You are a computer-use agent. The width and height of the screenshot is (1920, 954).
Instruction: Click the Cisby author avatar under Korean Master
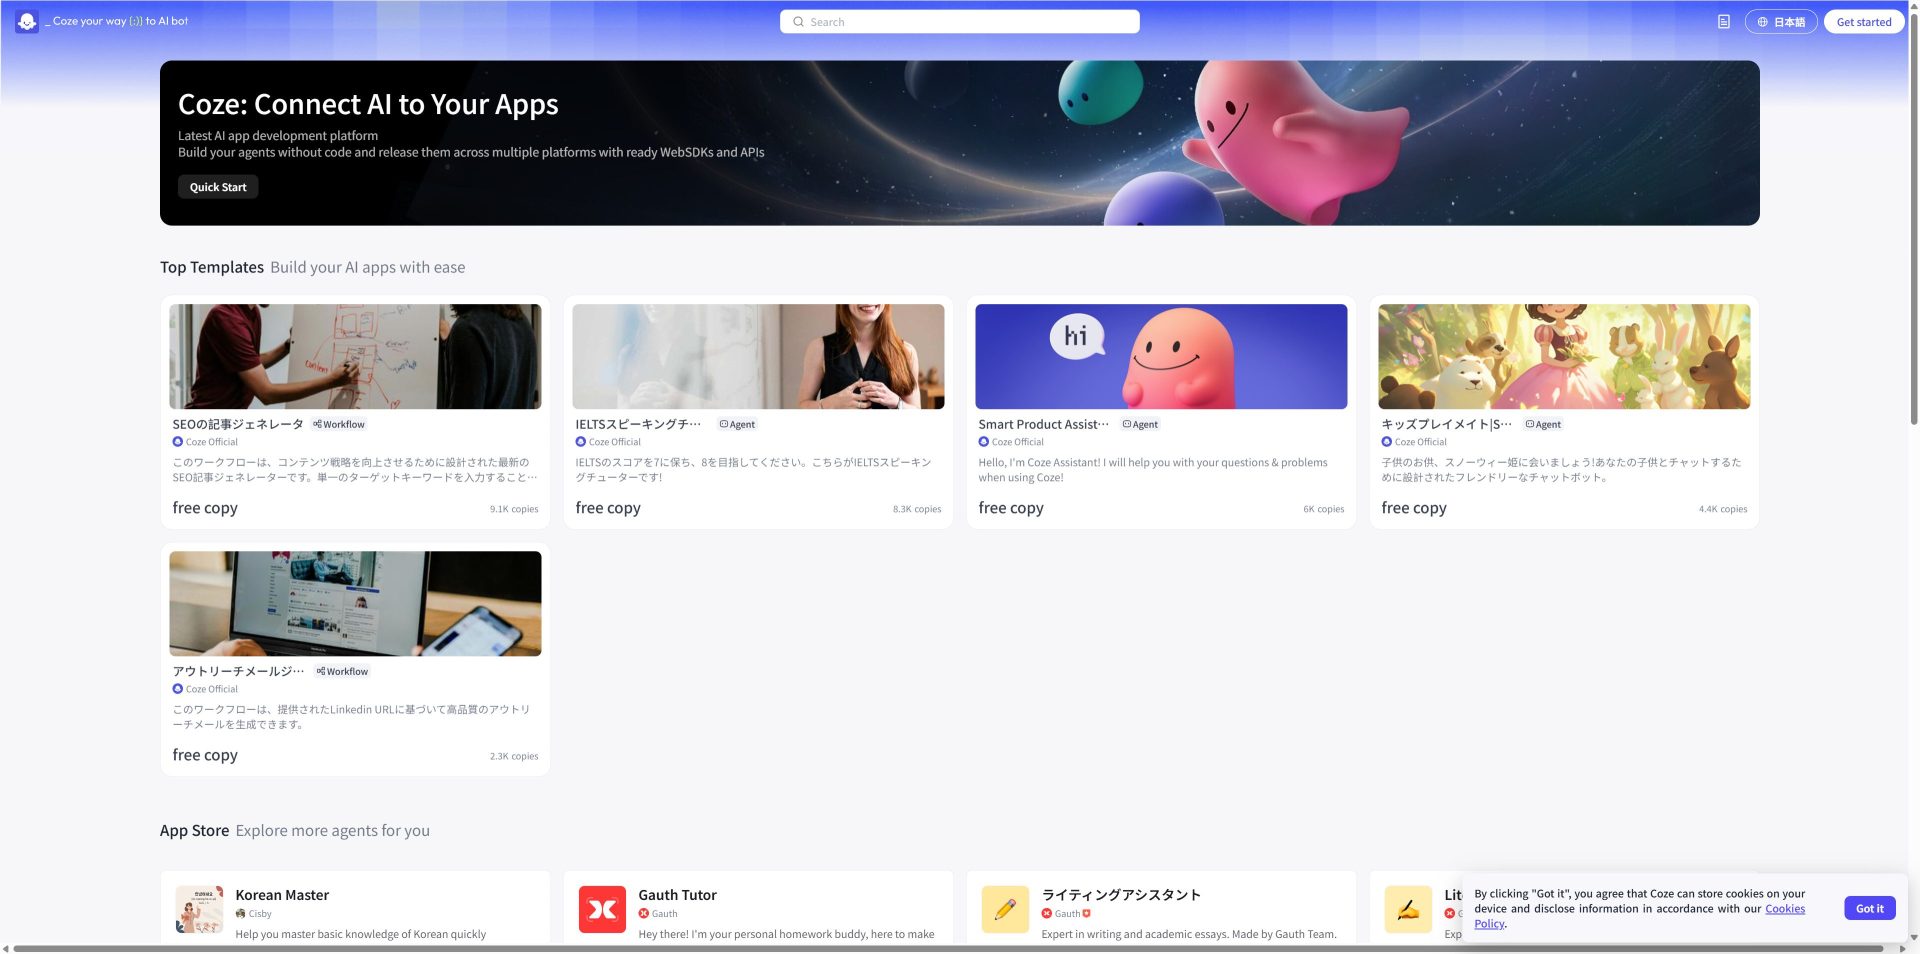point(241,914)
